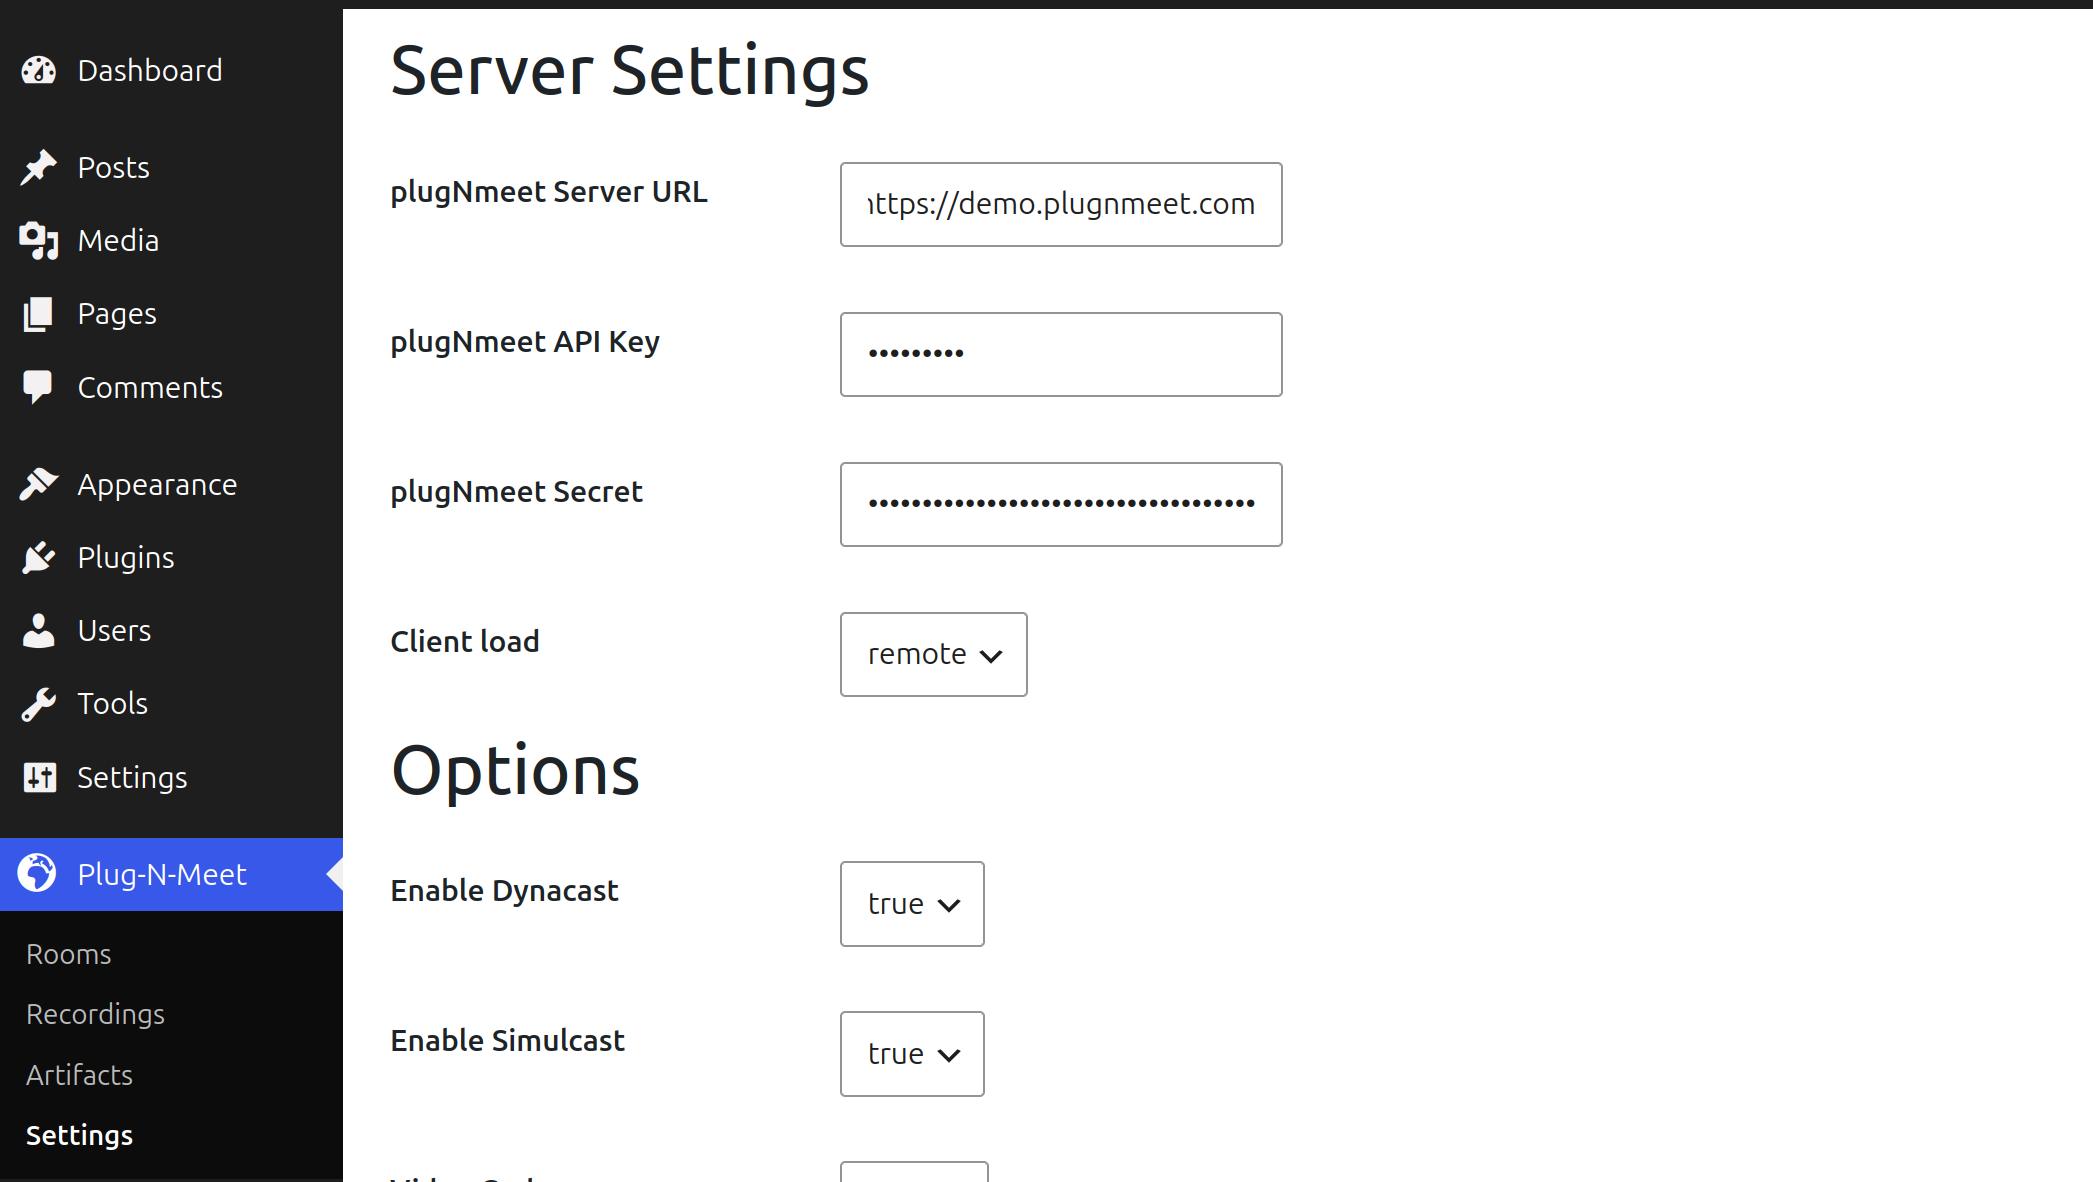
Task: Open the Artifacts submenu link
Action: click(x=80, y=1075)
